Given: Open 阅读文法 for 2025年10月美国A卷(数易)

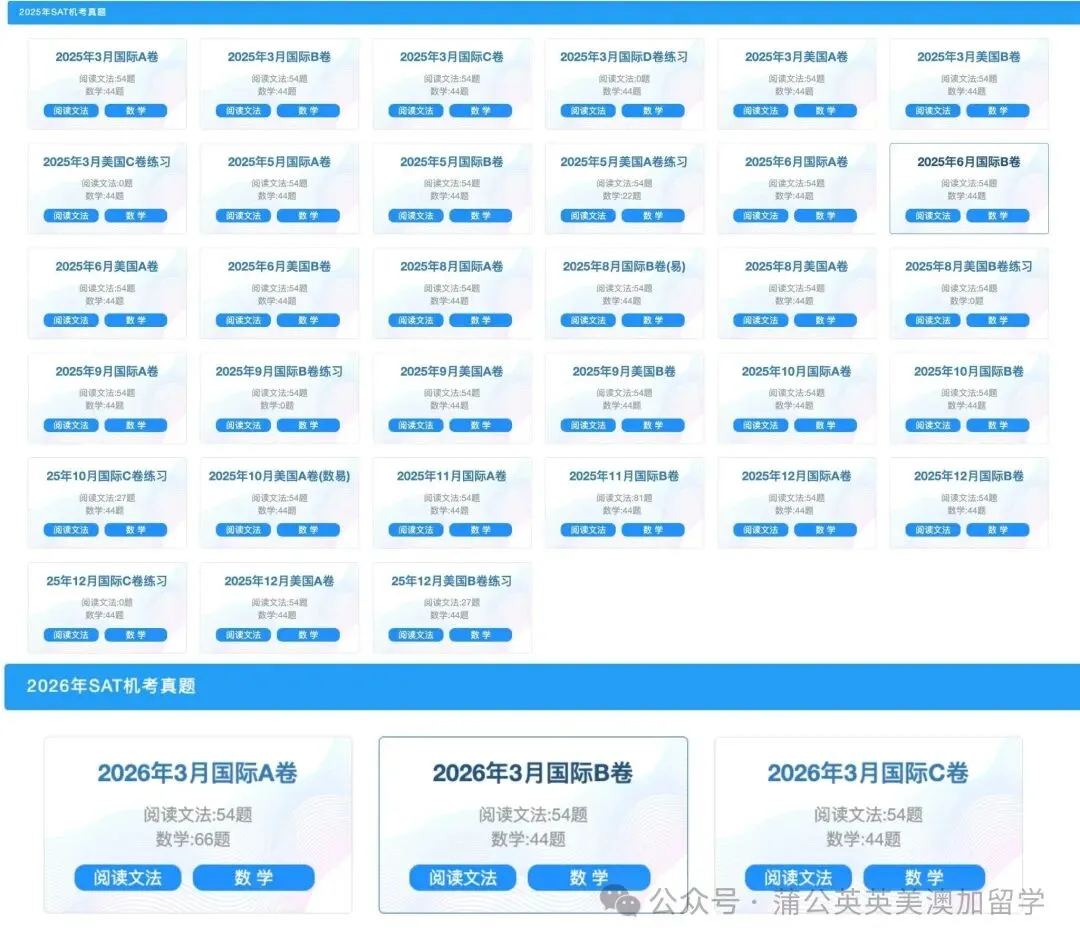Looking at the screenshot, I should 242,530.
